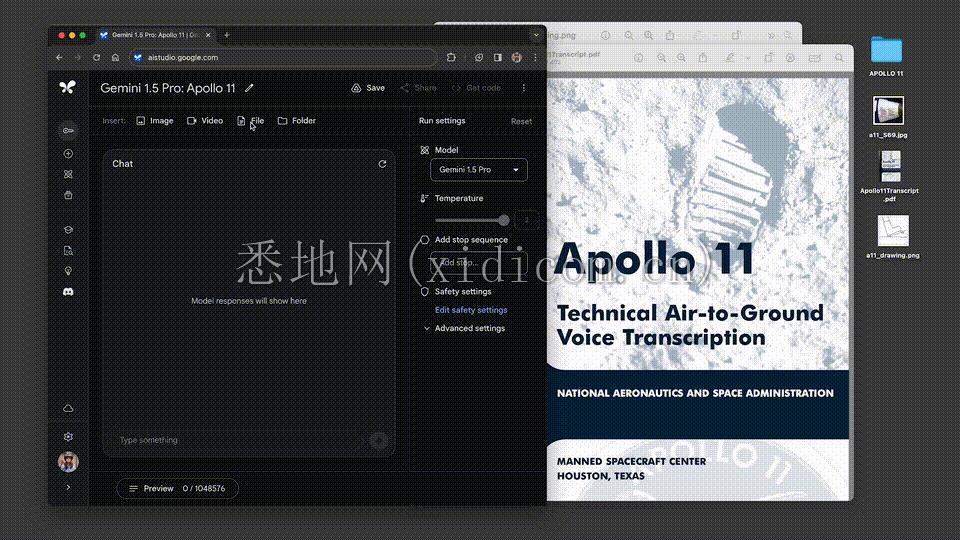The image size is (960, 540).
Task: Click the pencil icon to rename prompt
Action: [x=249, y=88]
